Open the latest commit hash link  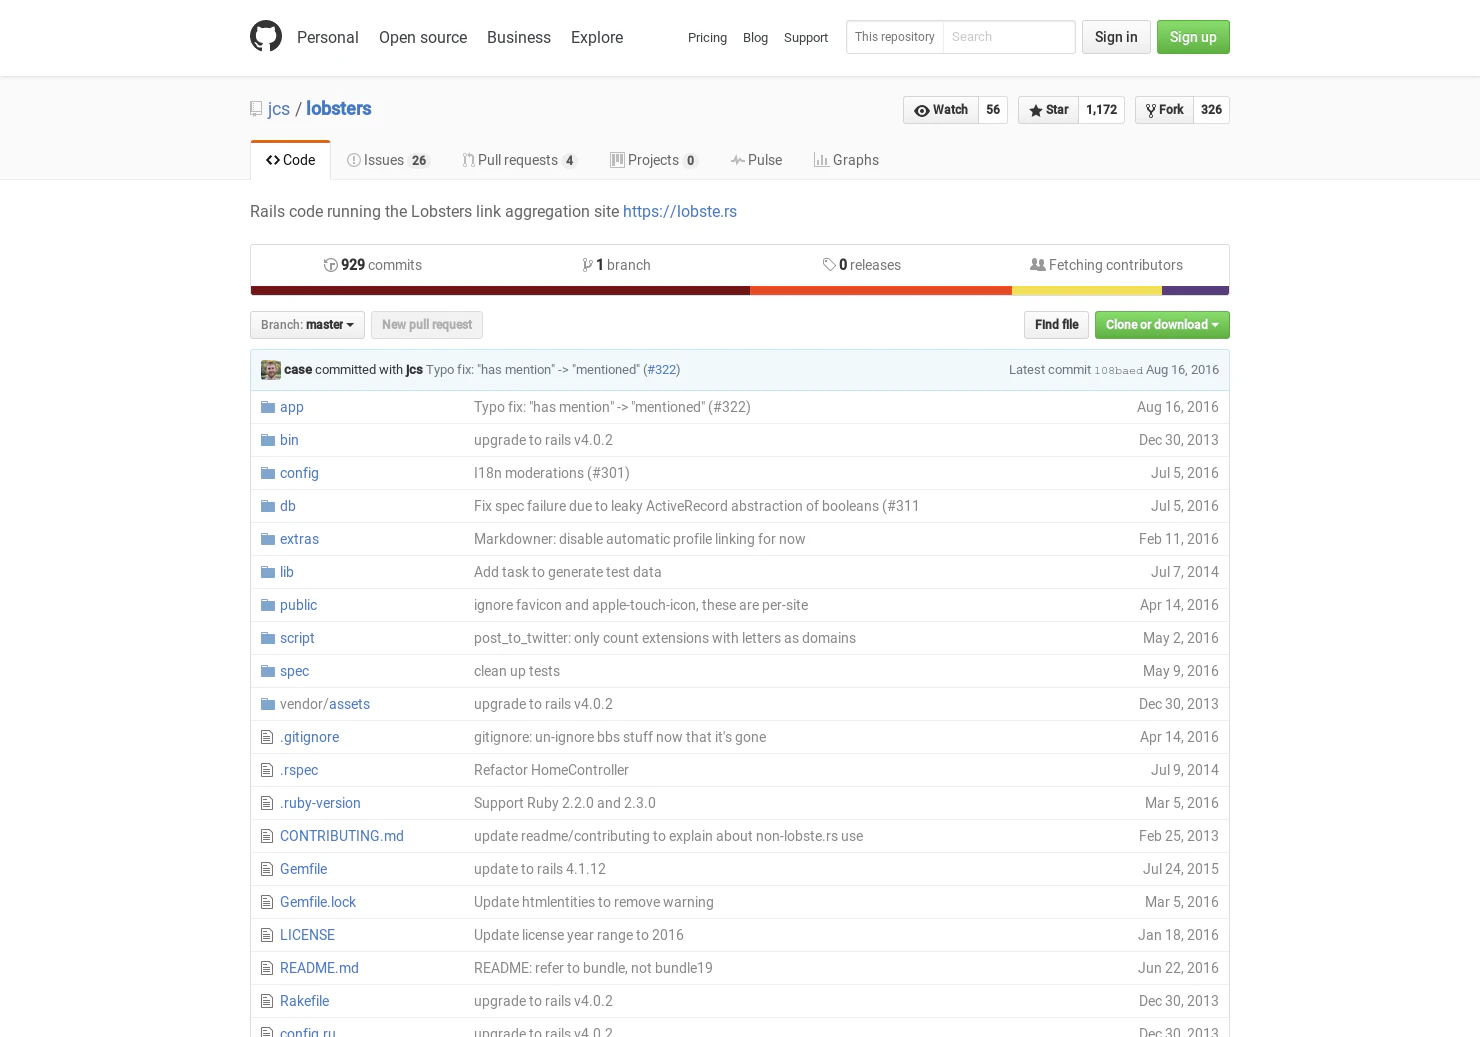tap(1118, 371)
